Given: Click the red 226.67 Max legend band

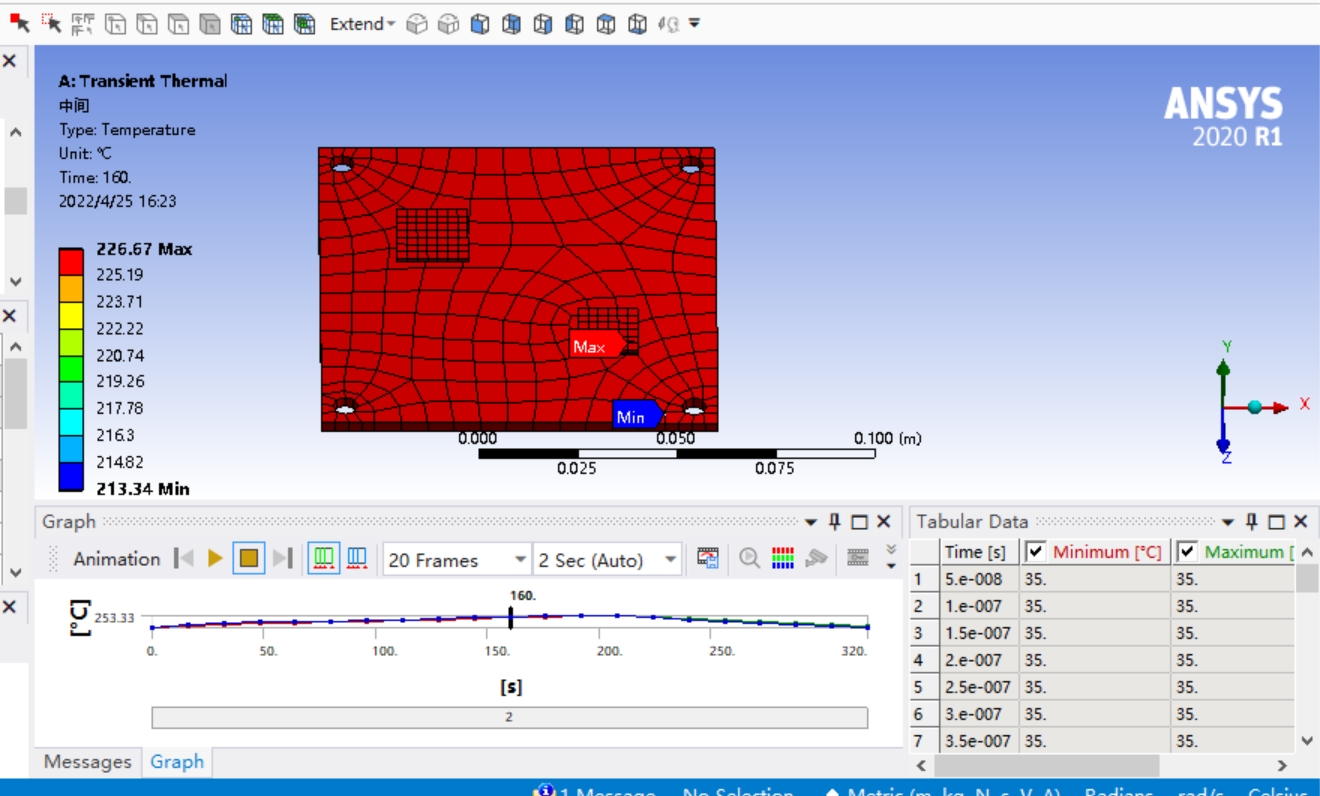Looking at the screenshot, I should pyautogui.click(x=71, y=261).
